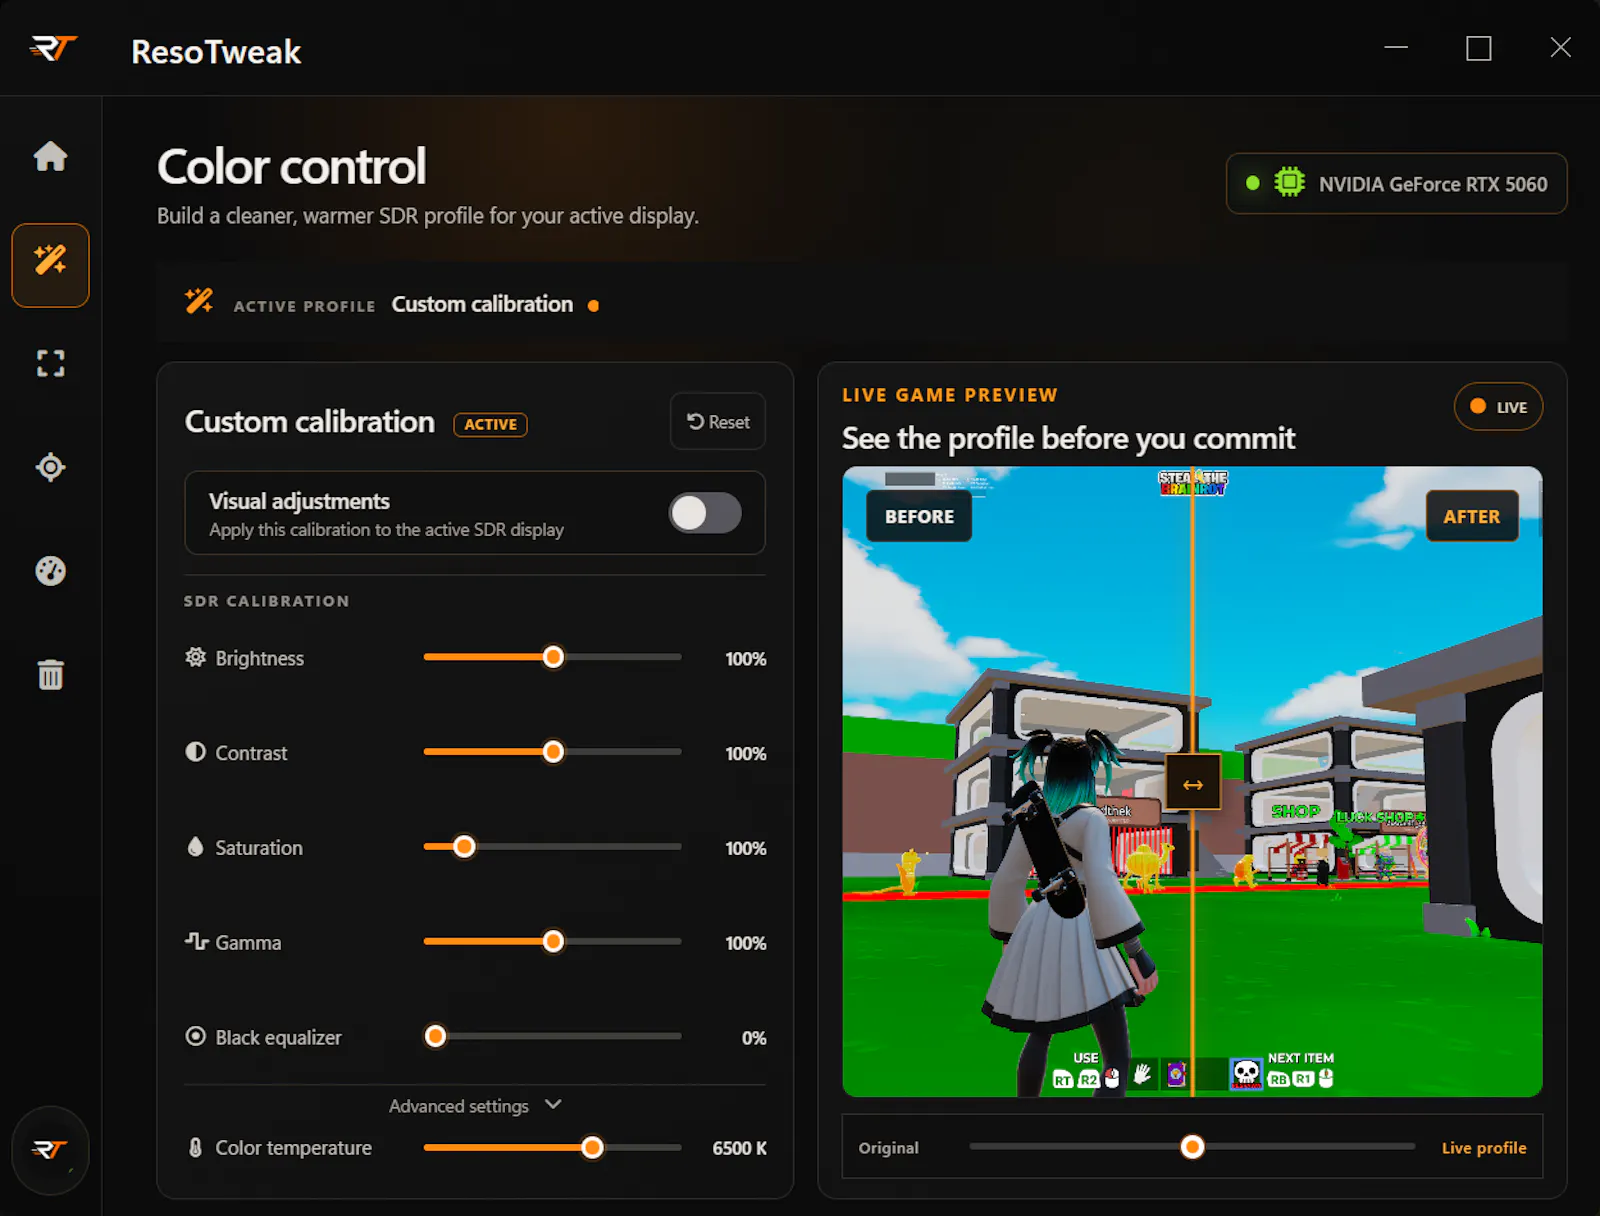This screenshot has height=1216, width=1600.
Task: Reset the custom calibration
Action: click(x=718, y=421)
